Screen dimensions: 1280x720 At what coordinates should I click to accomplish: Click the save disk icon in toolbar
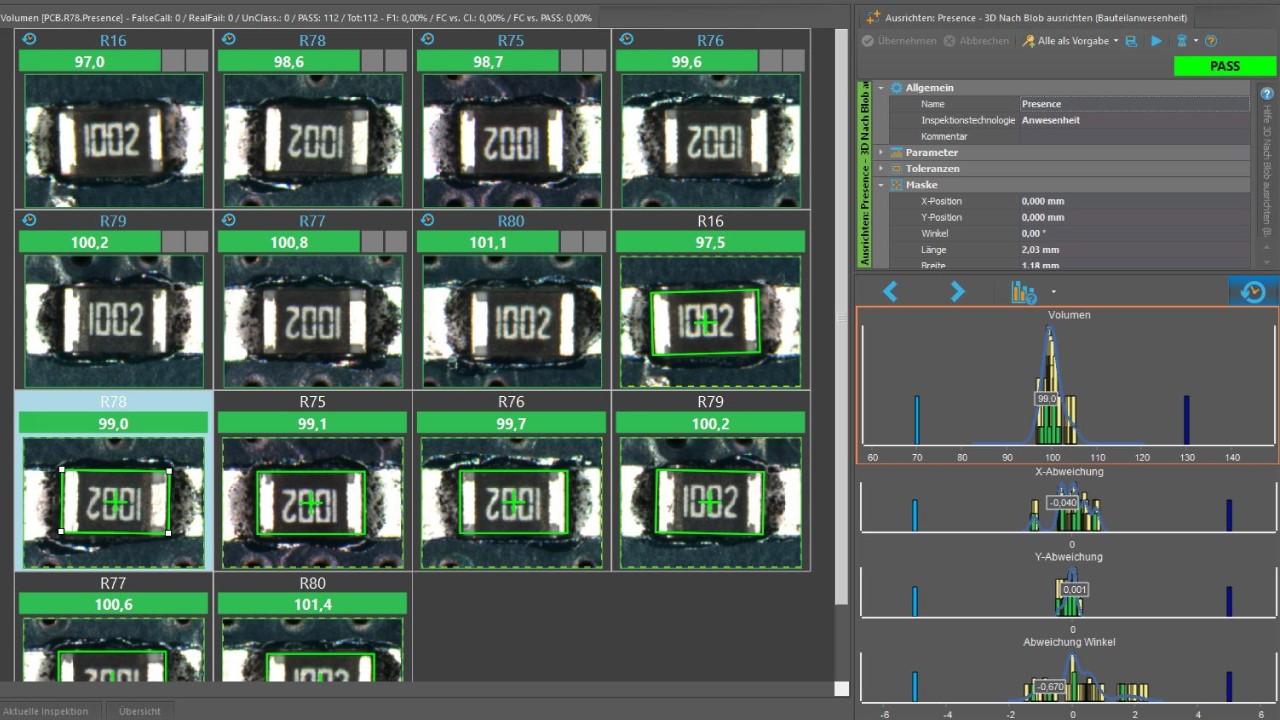pyautogui.click(x=1131, y=41)
